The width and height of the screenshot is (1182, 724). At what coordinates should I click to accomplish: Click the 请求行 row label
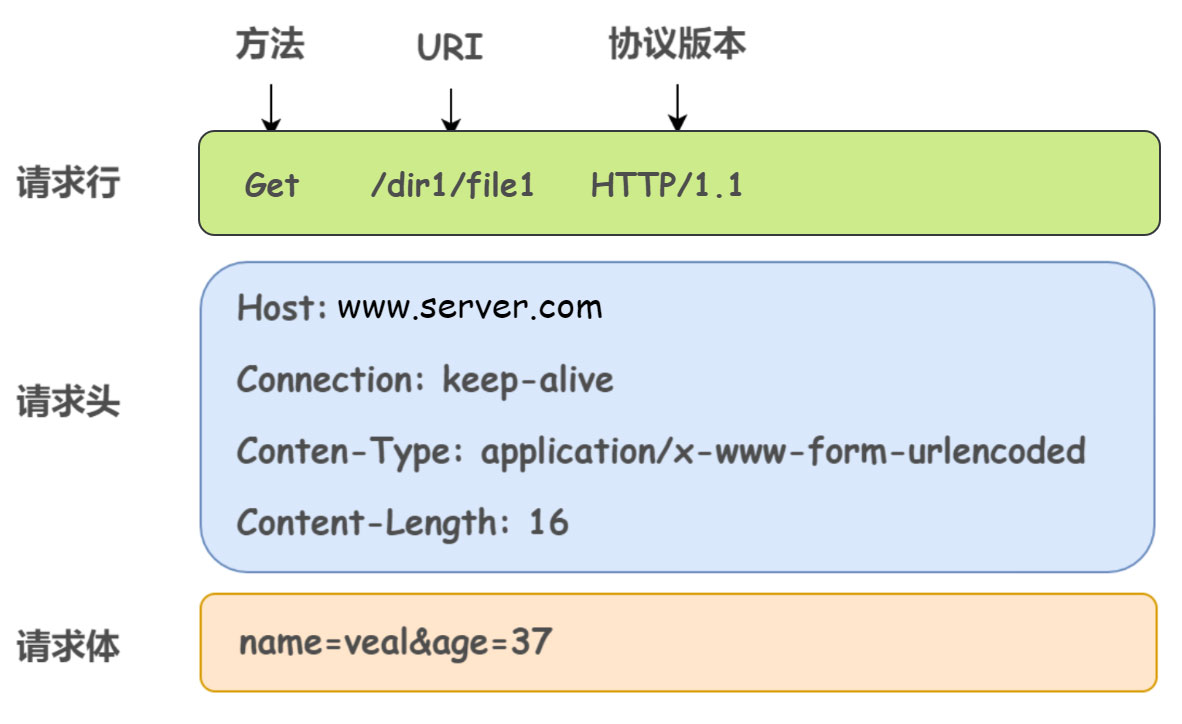pyautogui.click(x=68, y=183)
